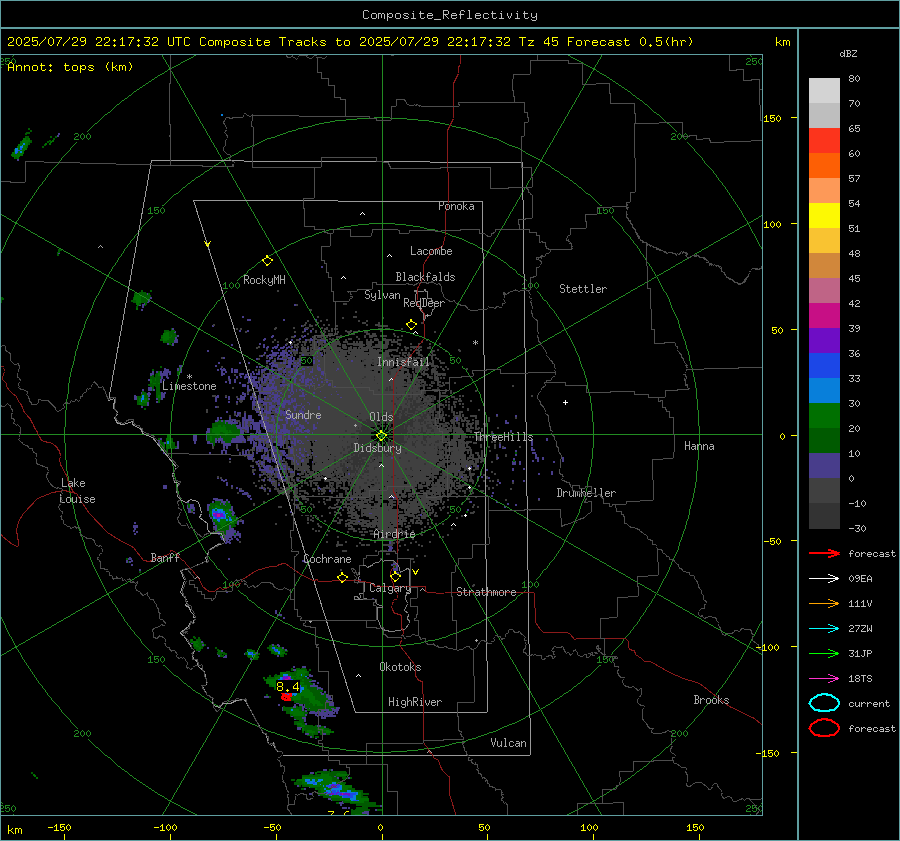
Task: Click the Cochrane label
Action: click(327, 559)
